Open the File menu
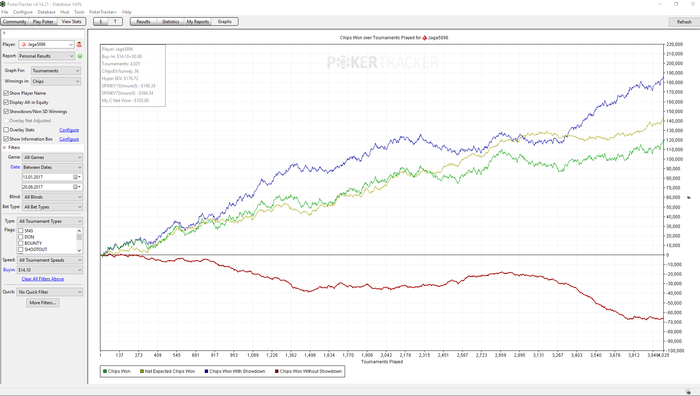700x396 pixels. pos(5,12)
